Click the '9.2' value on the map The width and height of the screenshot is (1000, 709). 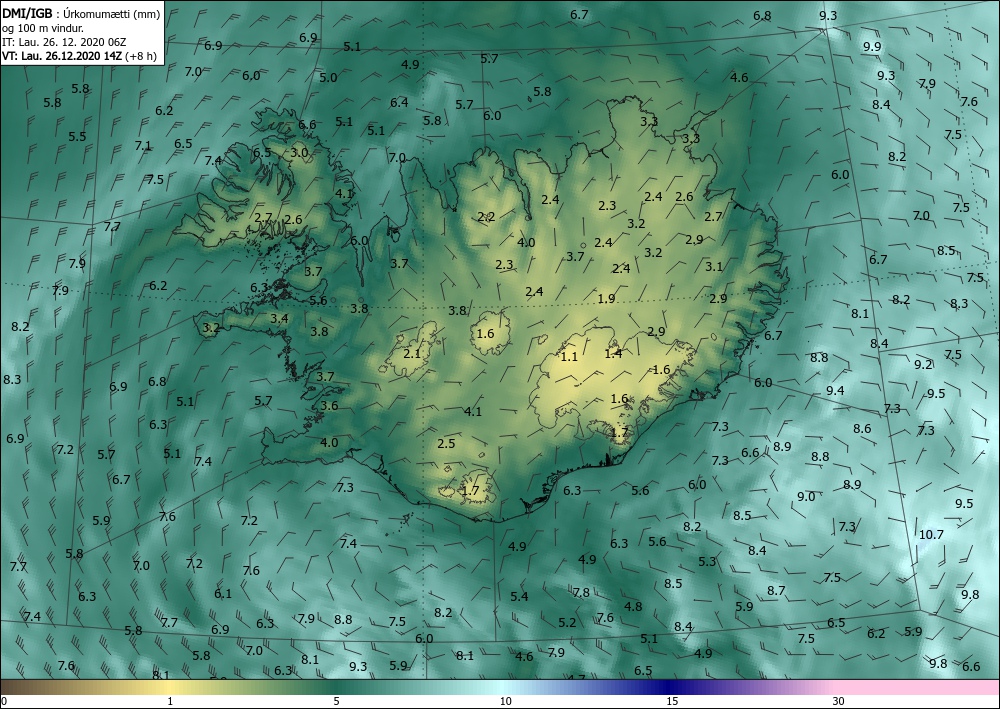pyautogui.click(x=923, y=365)
